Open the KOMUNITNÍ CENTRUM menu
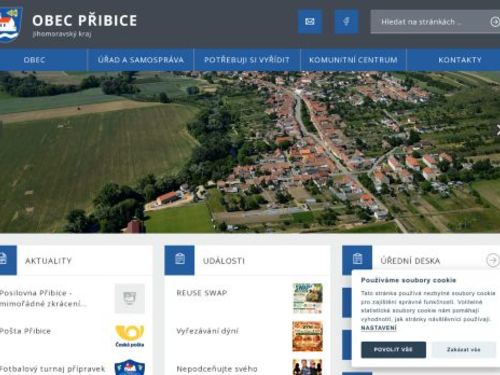The height and width of the screenshot is (375, 500). point(353,60)
